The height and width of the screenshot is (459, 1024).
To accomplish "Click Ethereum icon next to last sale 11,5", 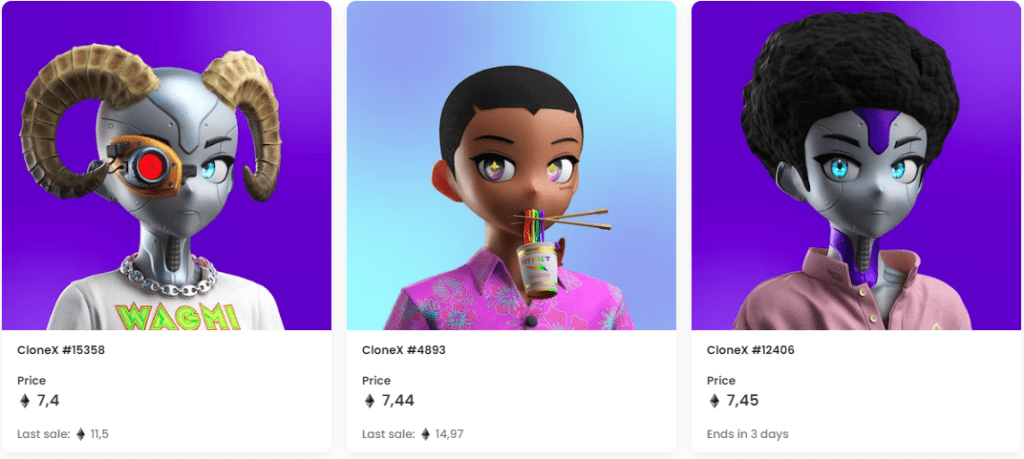I will [x=81, y=434].
